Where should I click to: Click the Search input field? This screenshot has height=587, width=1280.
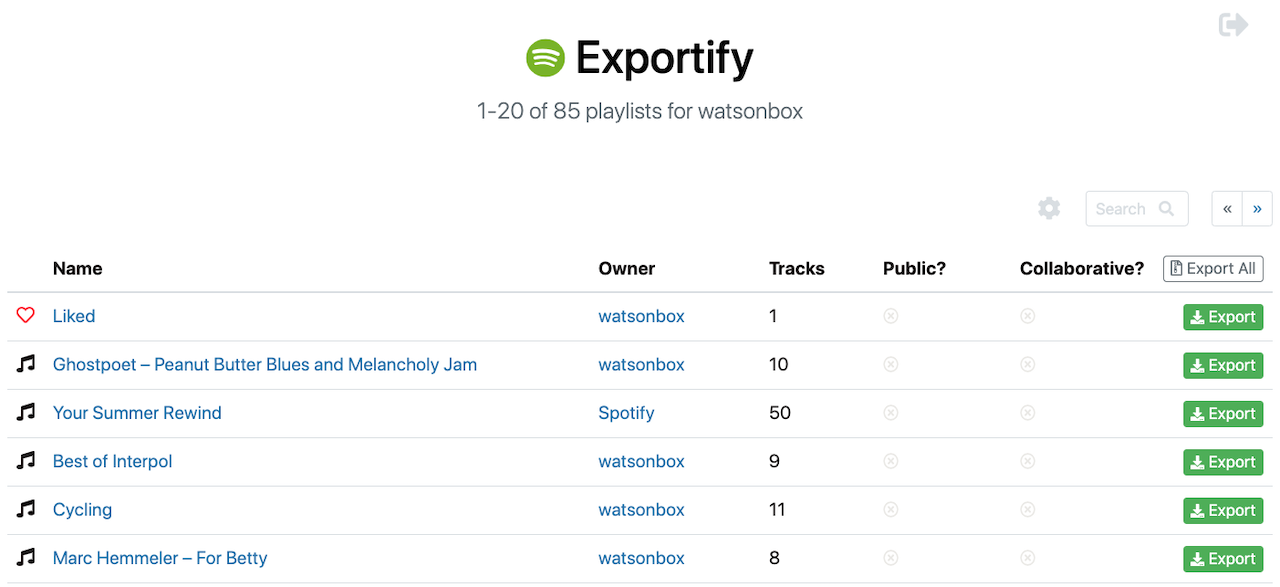[x=1137, y=209]
